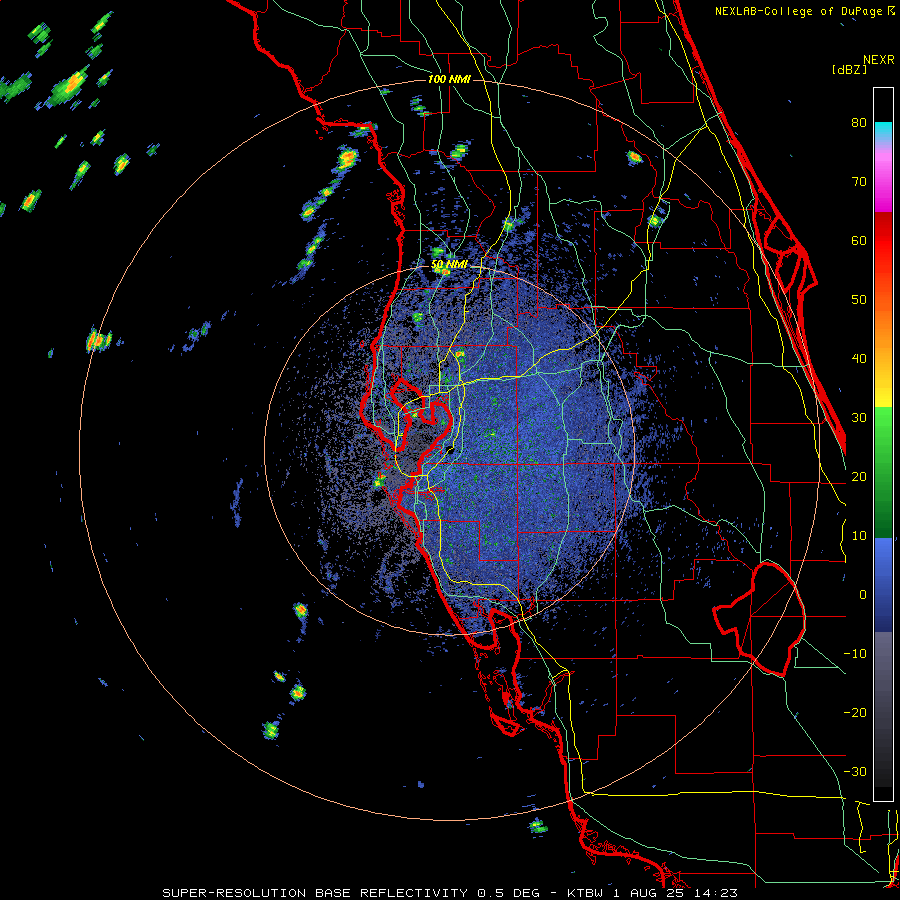
Task: Click the "-20" value on the dBZ scale
Action: coord(855,713)
